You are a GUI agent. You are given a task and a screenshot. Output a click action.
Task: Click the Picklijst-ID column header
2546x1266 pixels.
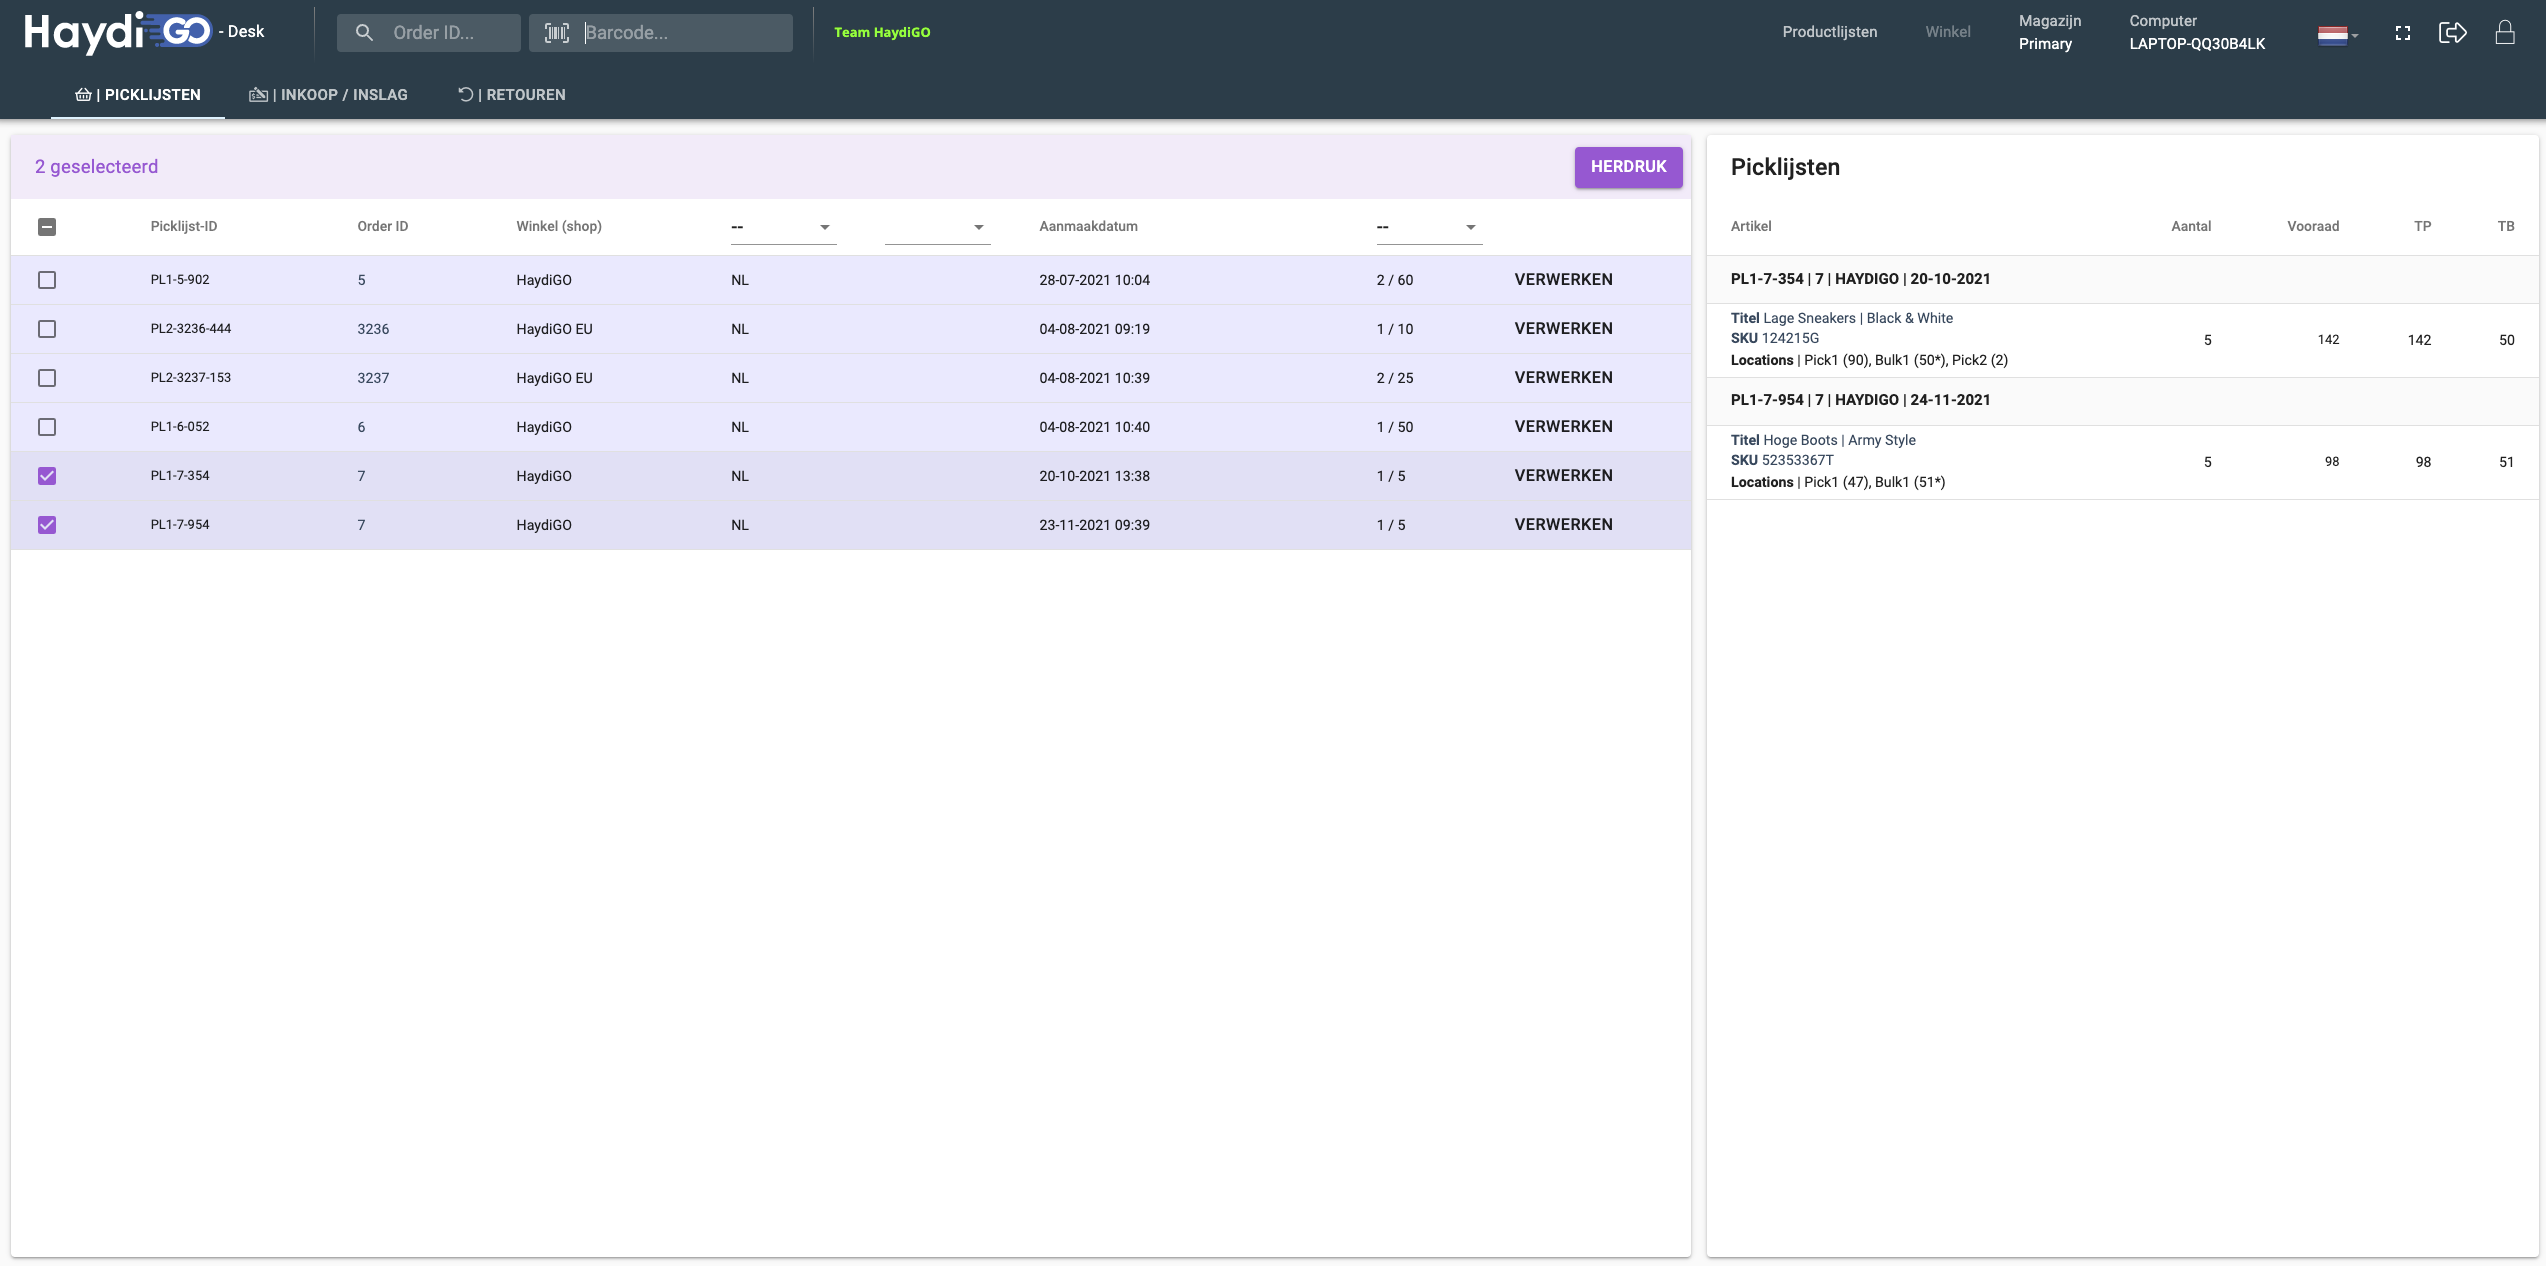click(x=184, y=227)
